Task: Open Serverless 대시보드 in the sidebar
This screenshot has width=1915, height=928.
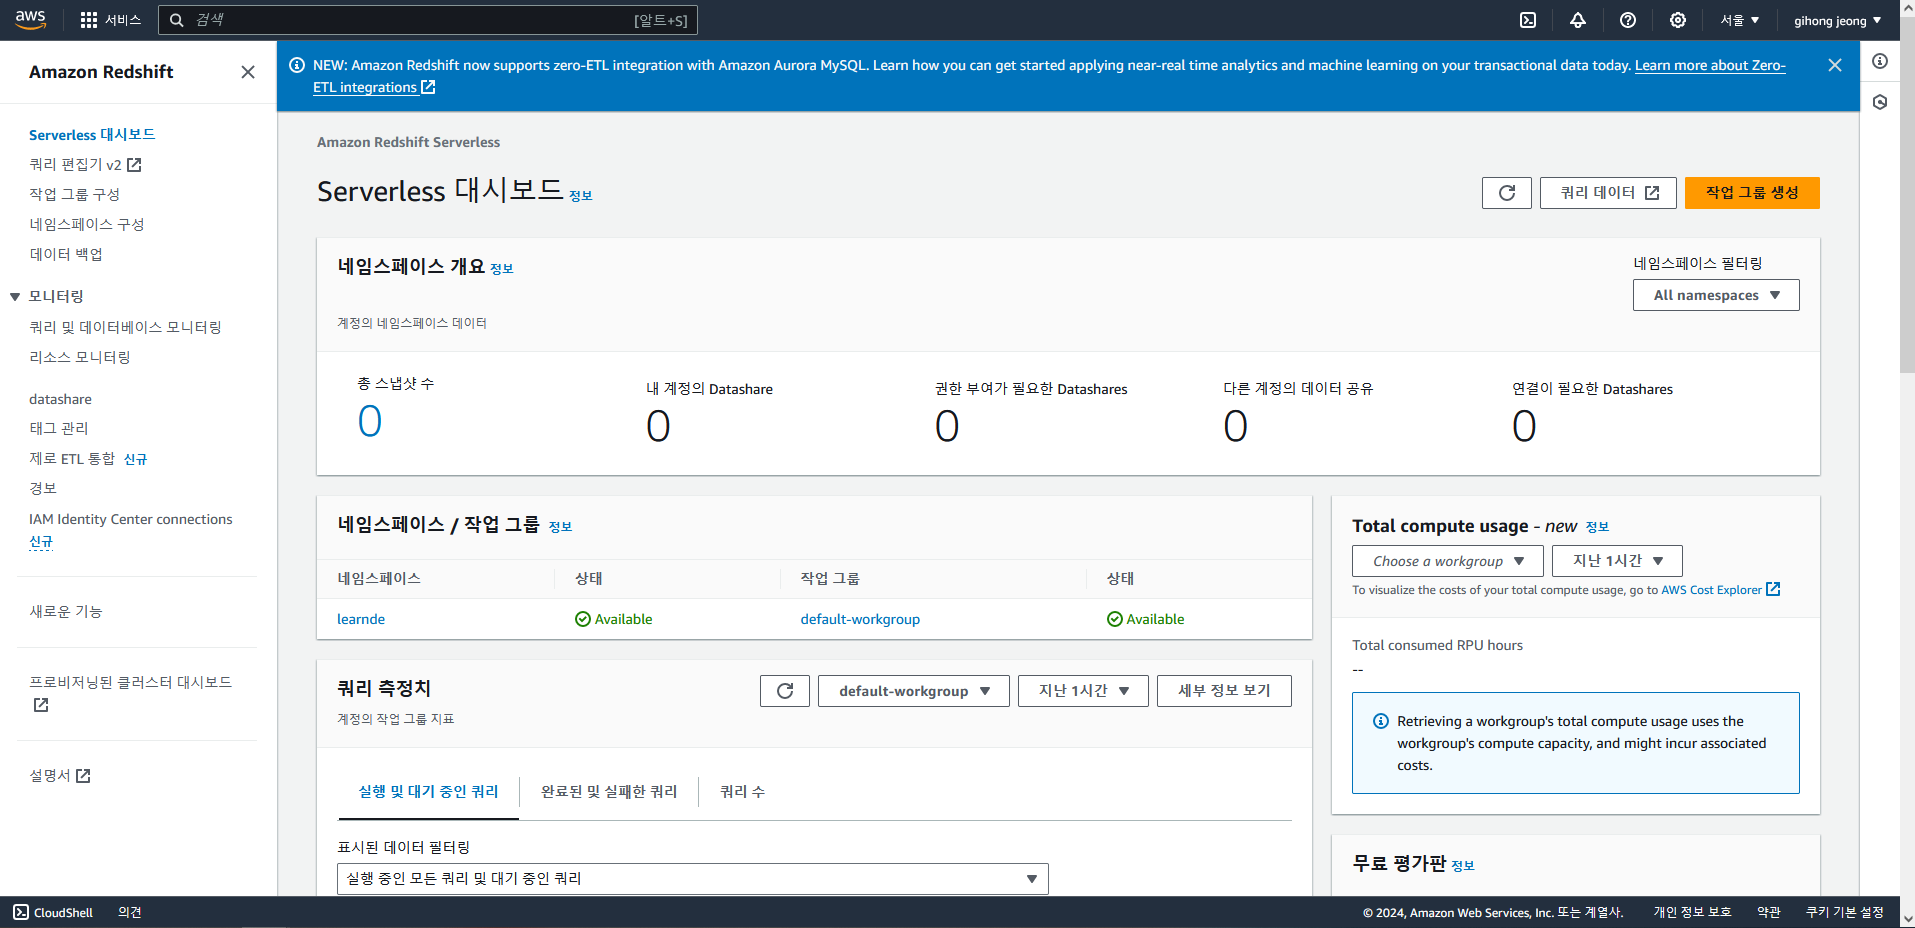Action: [92, 134]
